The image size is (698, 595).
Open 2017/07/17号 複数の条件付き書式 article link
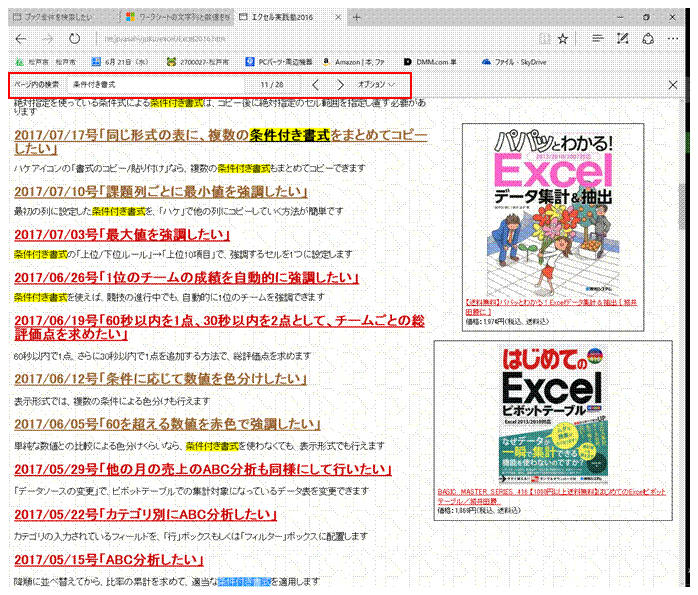(220, 142)
